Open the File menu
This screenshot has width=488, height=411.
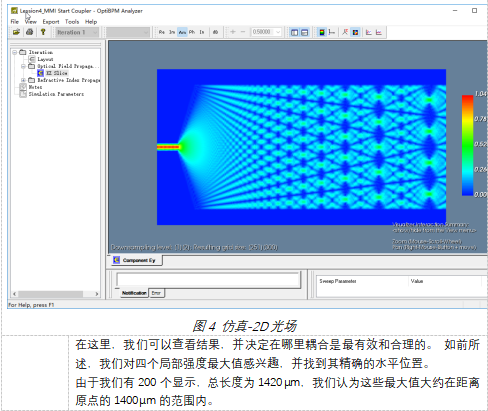[15, 22]
